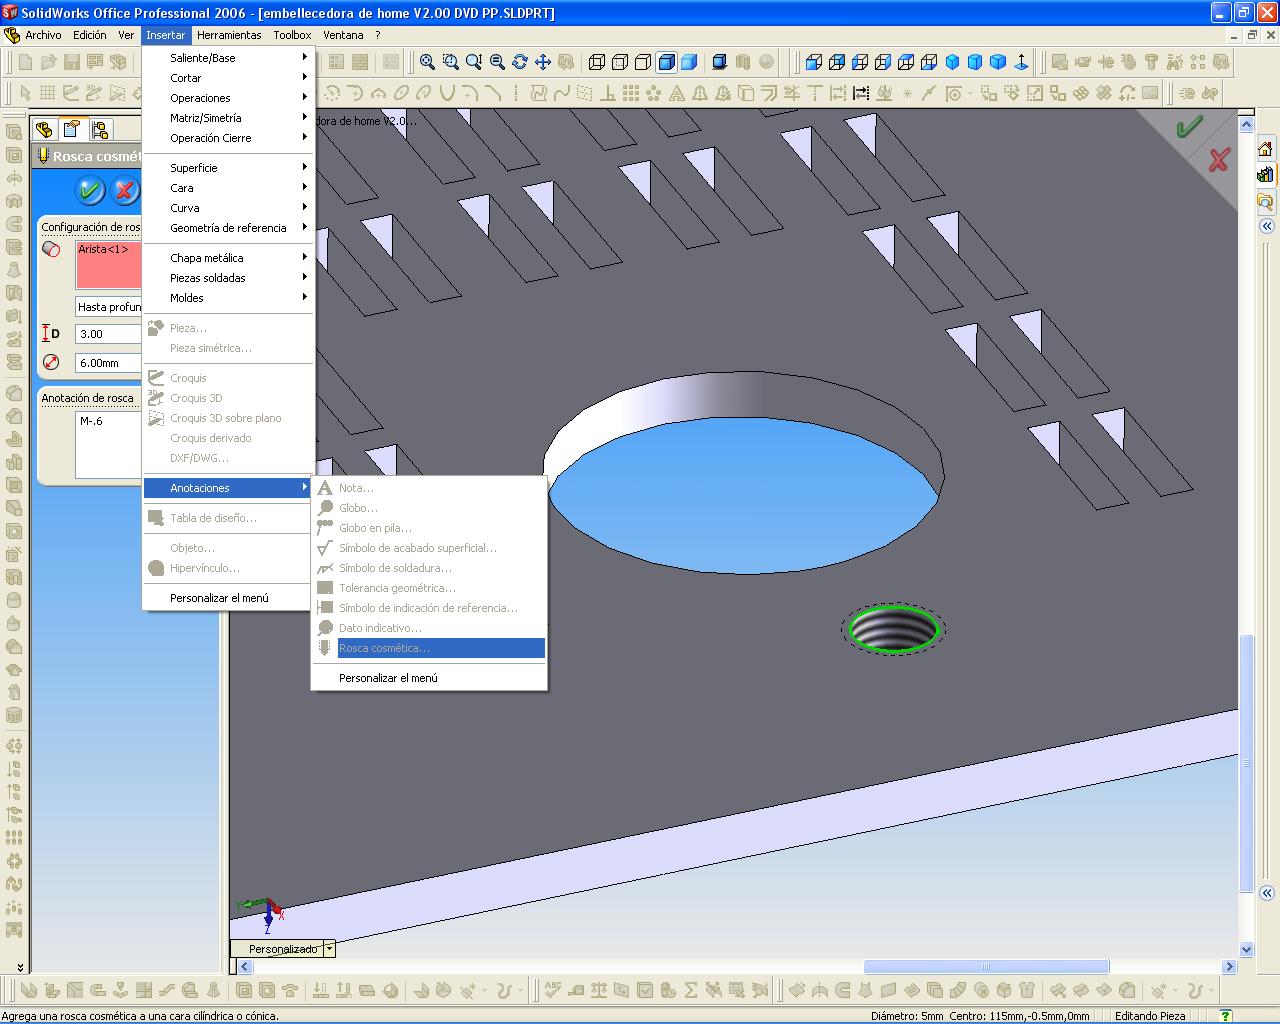This screenshot has height=1024, width=1280.
Task: Open the Hasta profundidad end condition dropdown
Action: (x=109, y=307)
